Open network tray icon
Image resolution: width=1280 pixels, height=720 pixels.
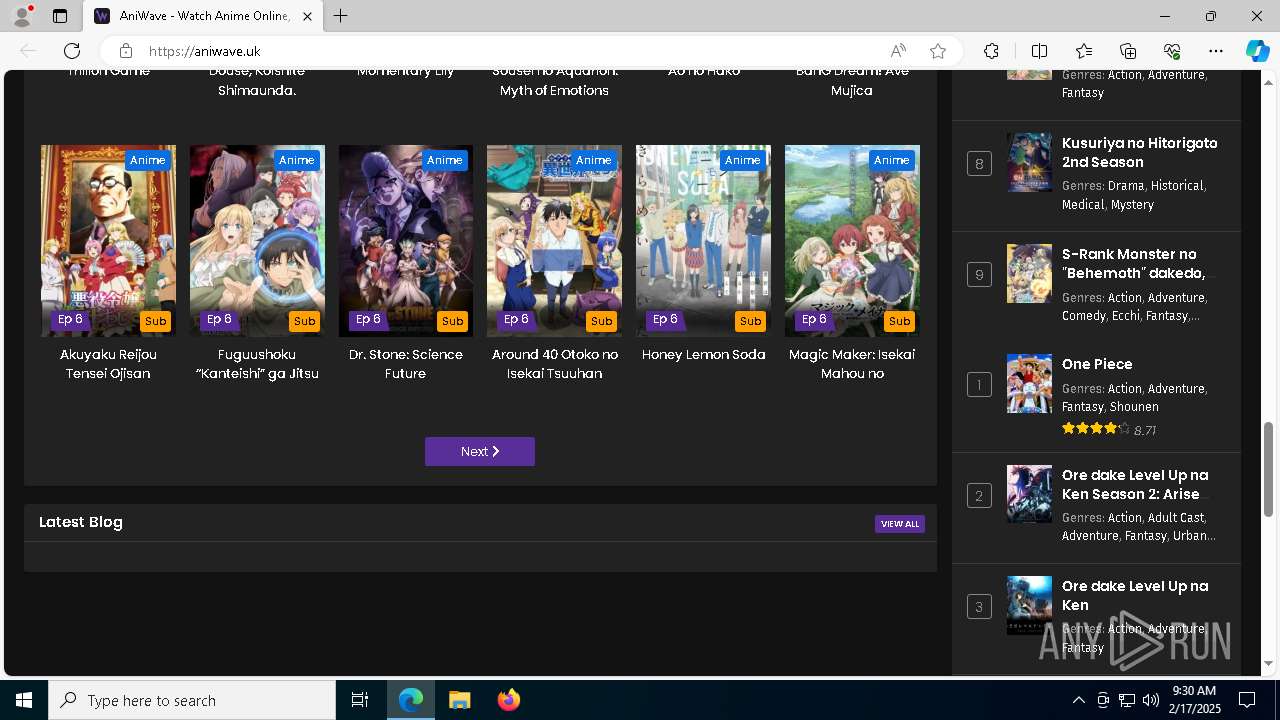[1127, 700]
